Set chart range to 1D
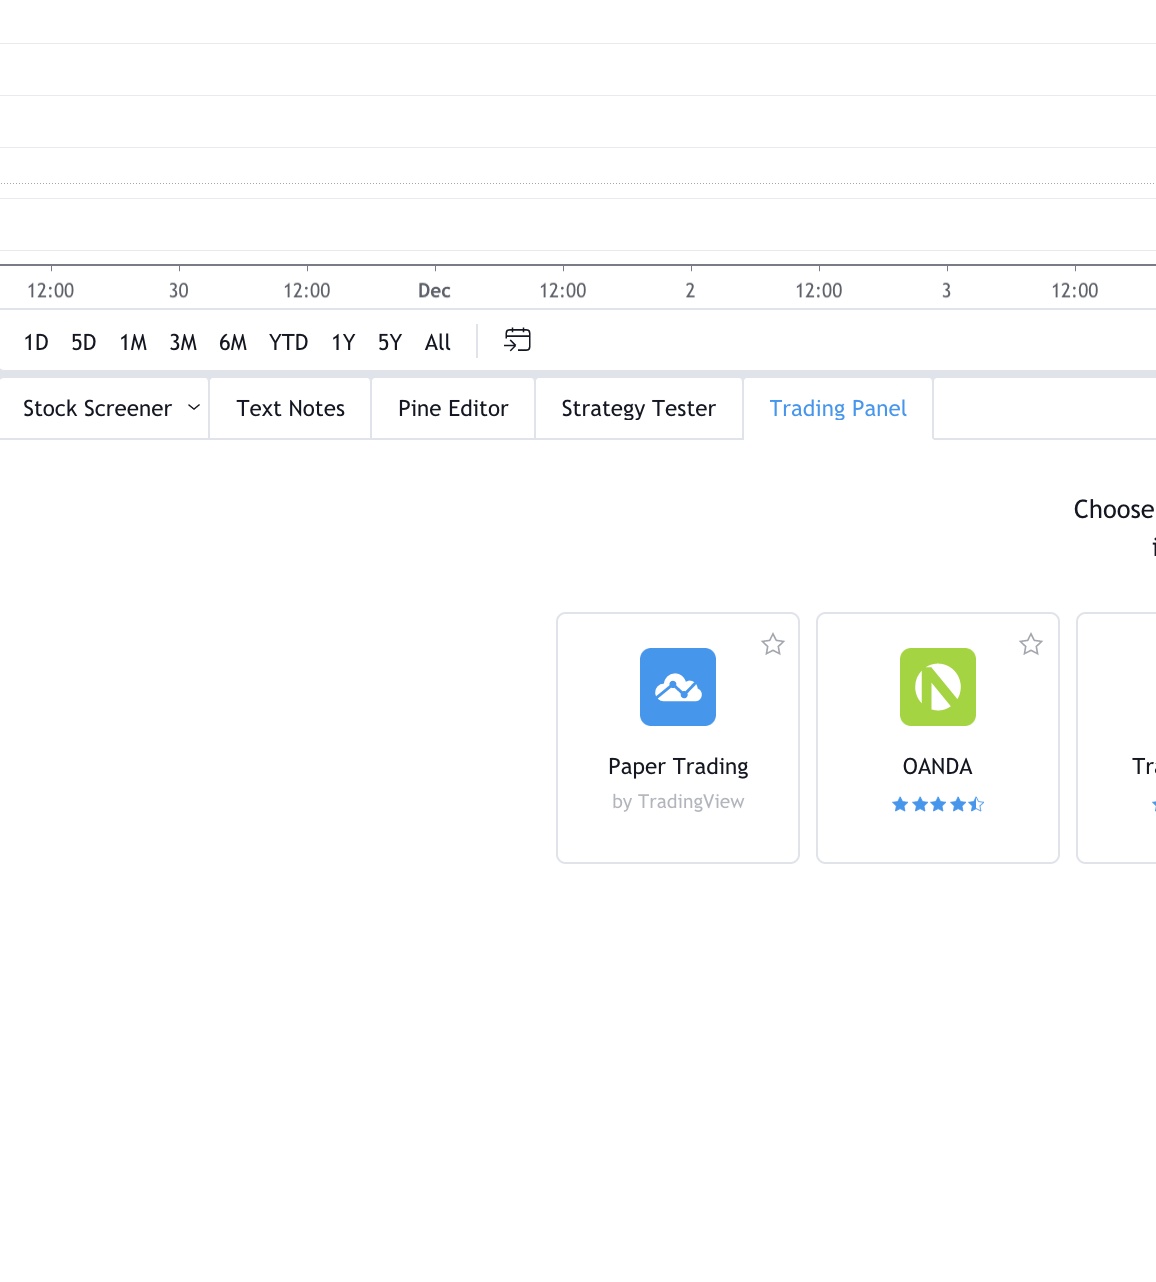 (36, 342)
